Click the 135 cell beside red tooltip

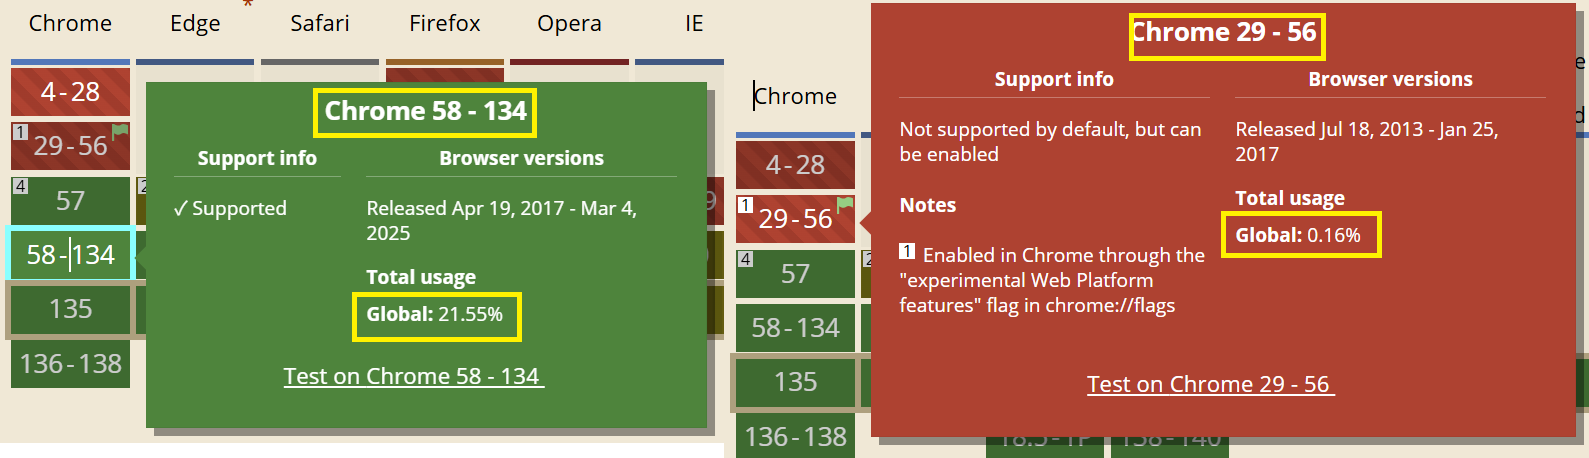click(795, 382)
